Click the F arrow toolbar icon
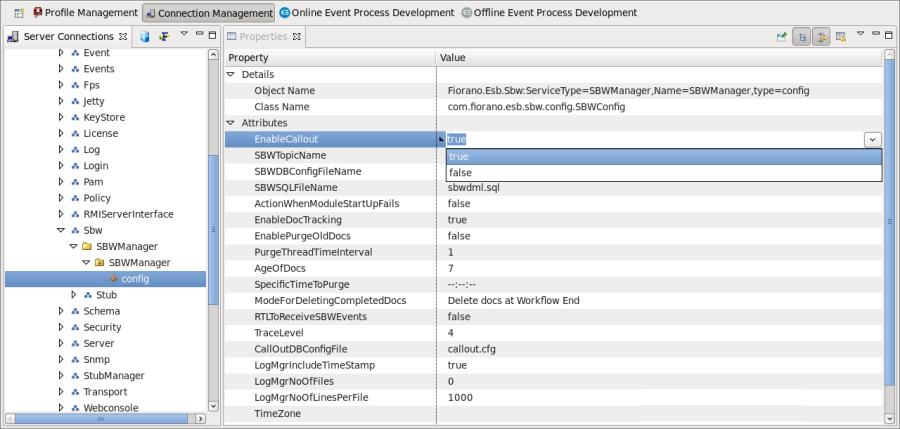900x429 pixels. click(x=164, y=37)
